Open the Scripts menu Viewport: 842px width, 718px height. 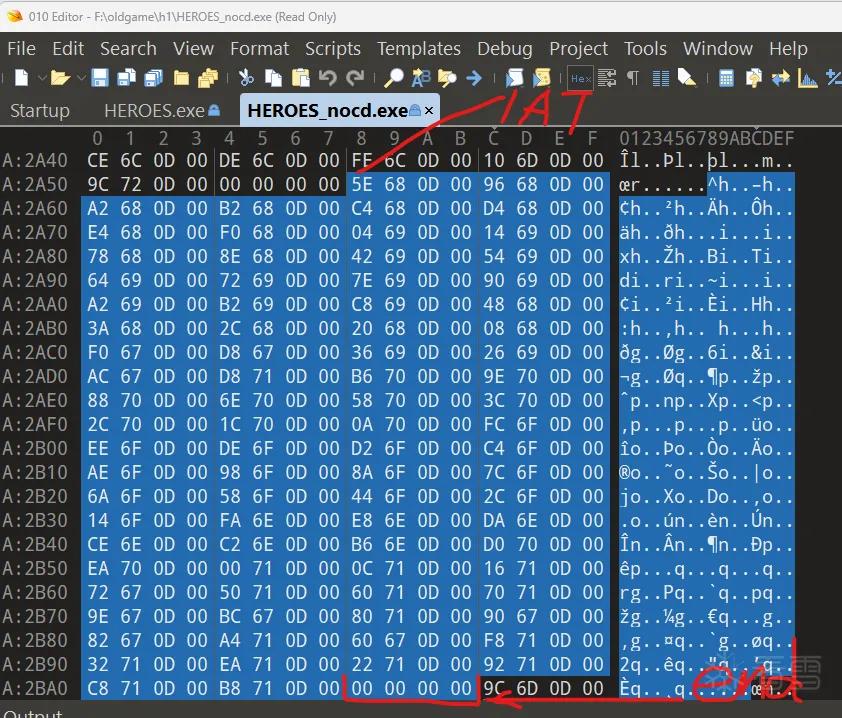(x=333, y=49)
